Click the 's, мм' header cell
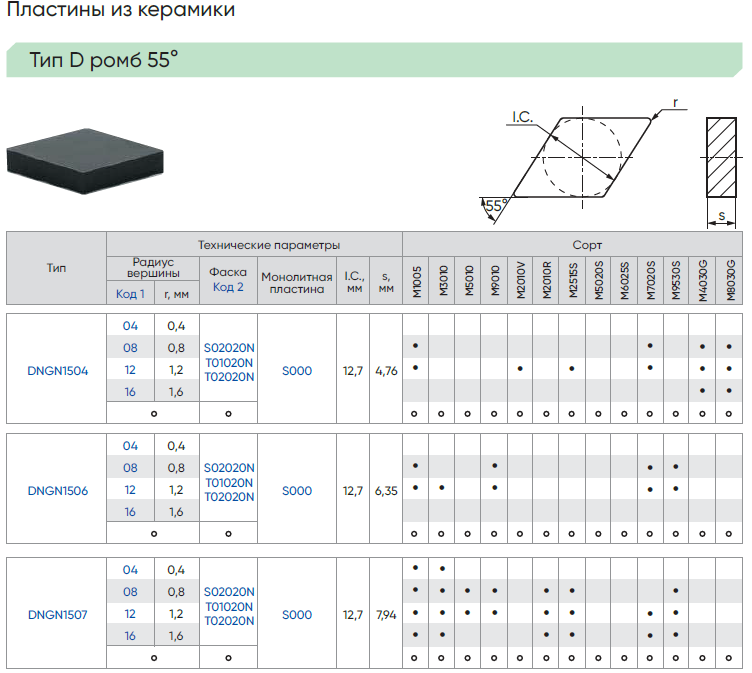 click(x=386, y=282)
